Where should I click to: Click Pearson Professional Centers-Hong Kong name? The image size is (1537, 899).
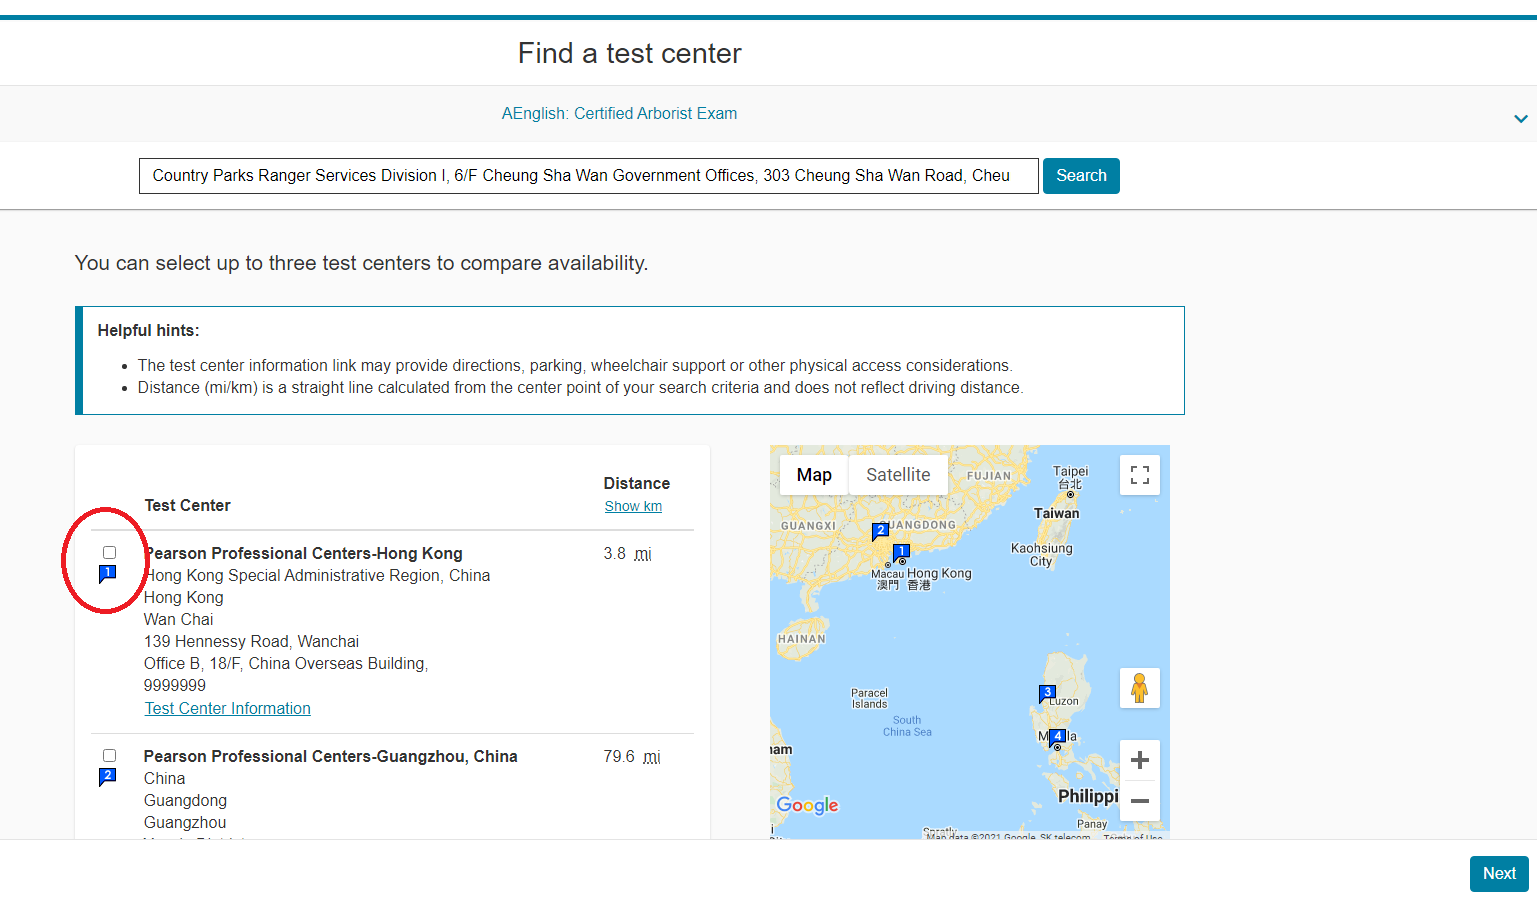(303, 554)
